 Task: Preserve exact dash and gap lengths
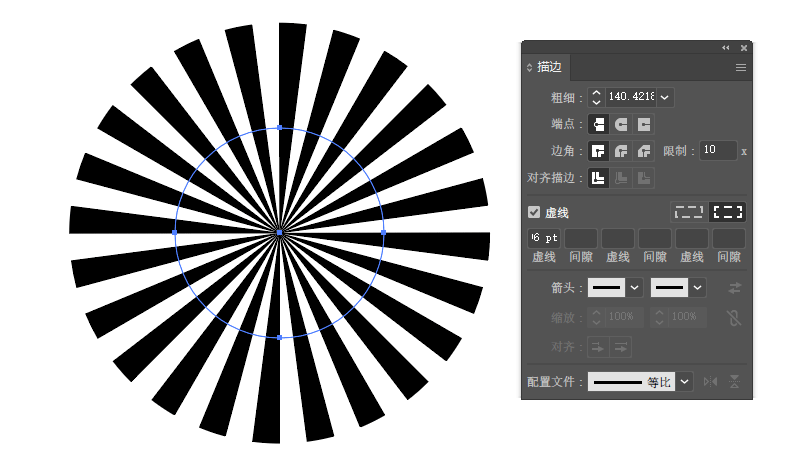pos(689,212)
